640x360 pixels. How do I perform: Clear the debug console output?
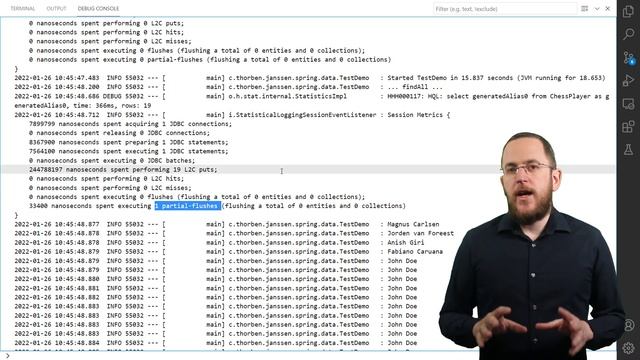click(584, 9)
